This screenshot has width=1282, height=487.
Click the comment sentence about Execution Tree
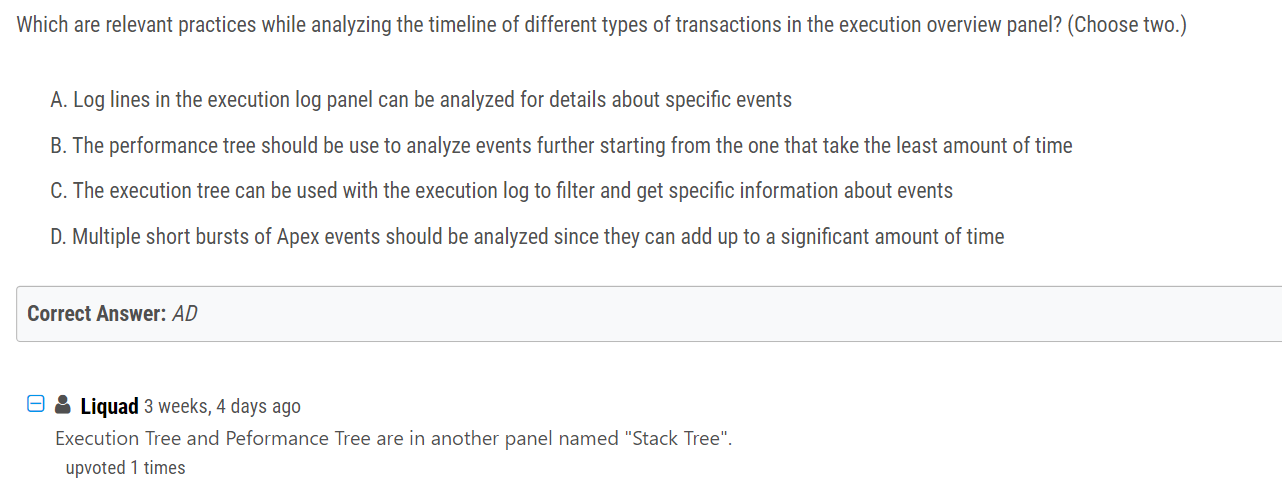click(x=394, y=438)
